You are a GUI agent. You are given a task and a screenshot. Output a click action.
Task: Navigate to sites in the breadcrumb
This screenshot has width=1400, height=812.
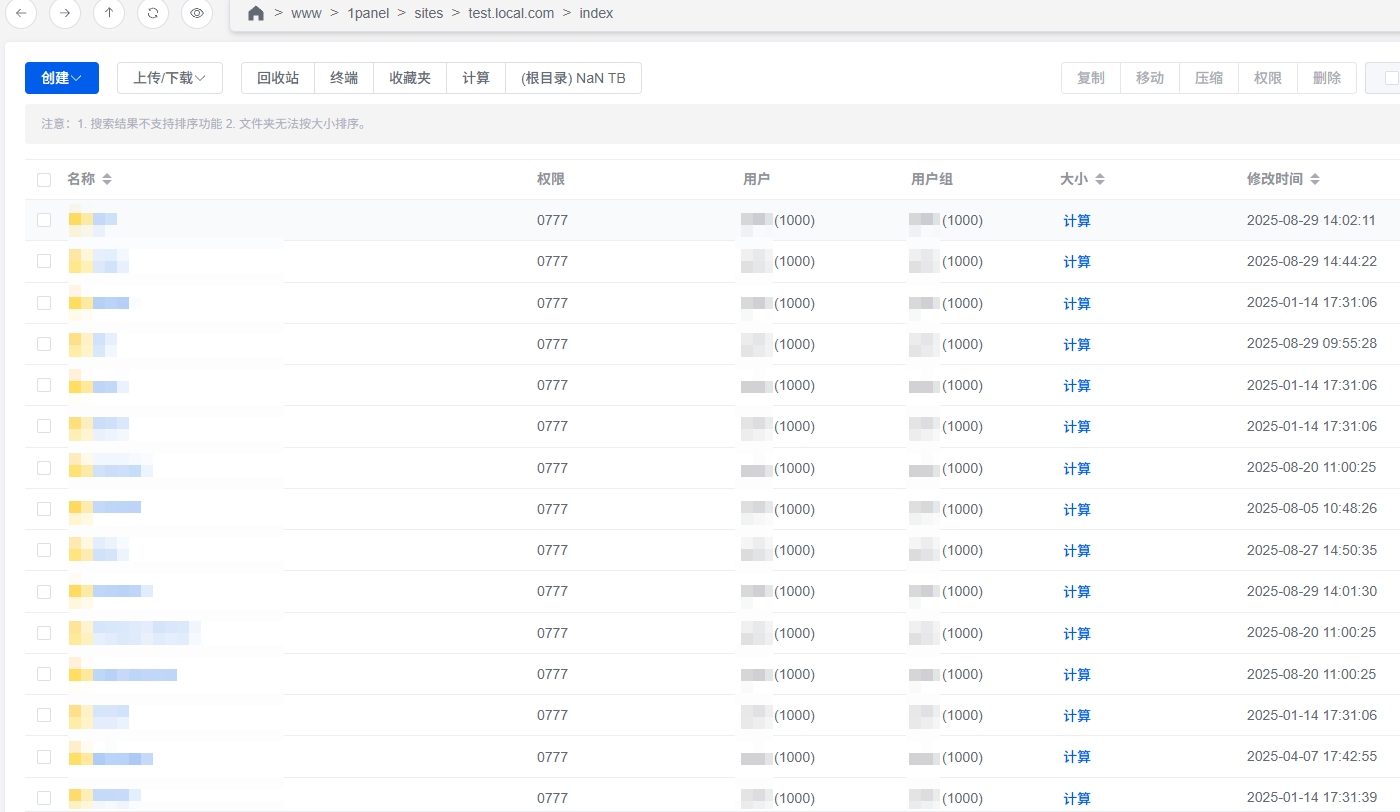pos(429,14)
